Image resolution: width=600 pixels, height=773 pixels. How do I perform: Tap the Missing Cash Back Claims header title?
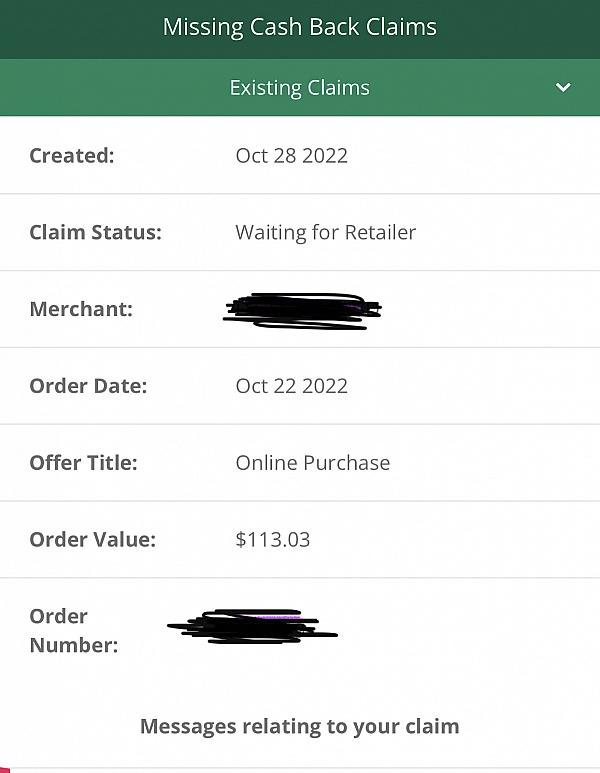pos(299,27)
